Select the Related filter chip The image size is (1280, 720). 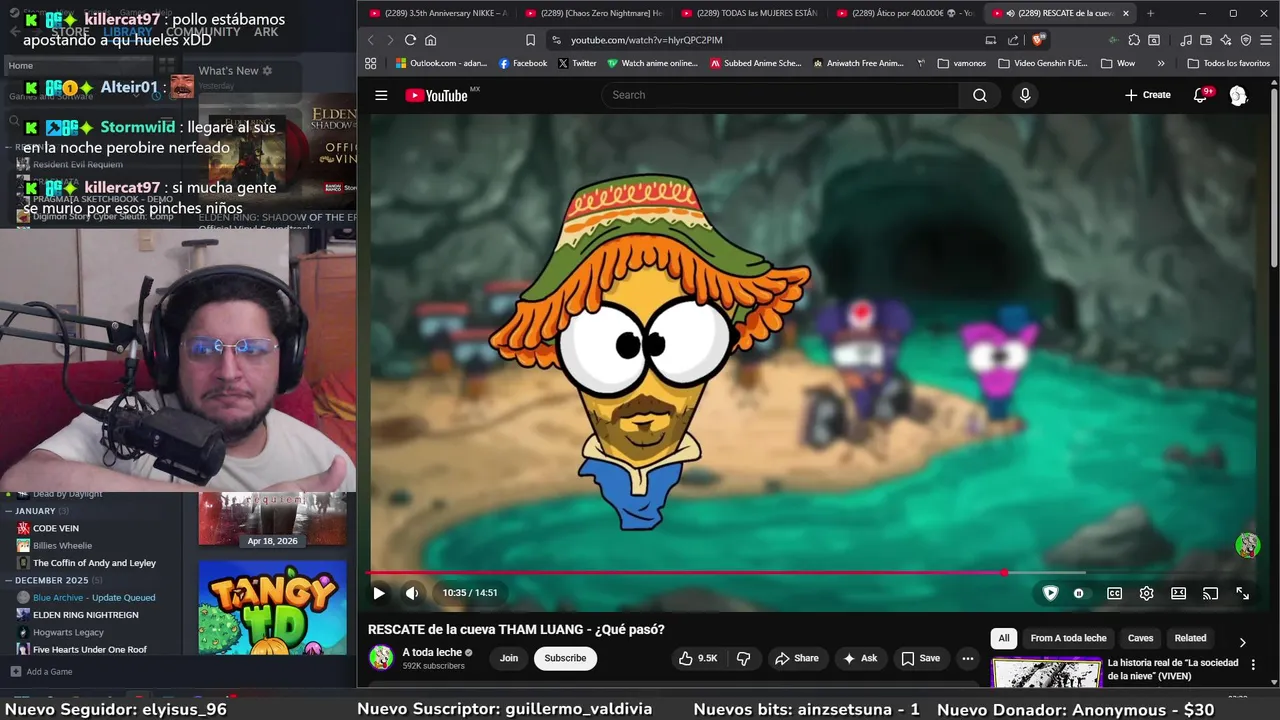[x=1190, y=638]
